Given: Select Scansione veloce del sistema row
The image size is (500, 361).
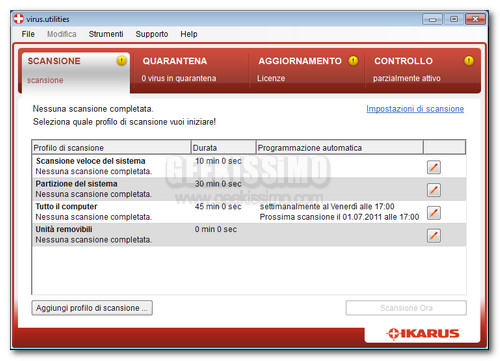Looking at the screenshot, I should point(249,166).
